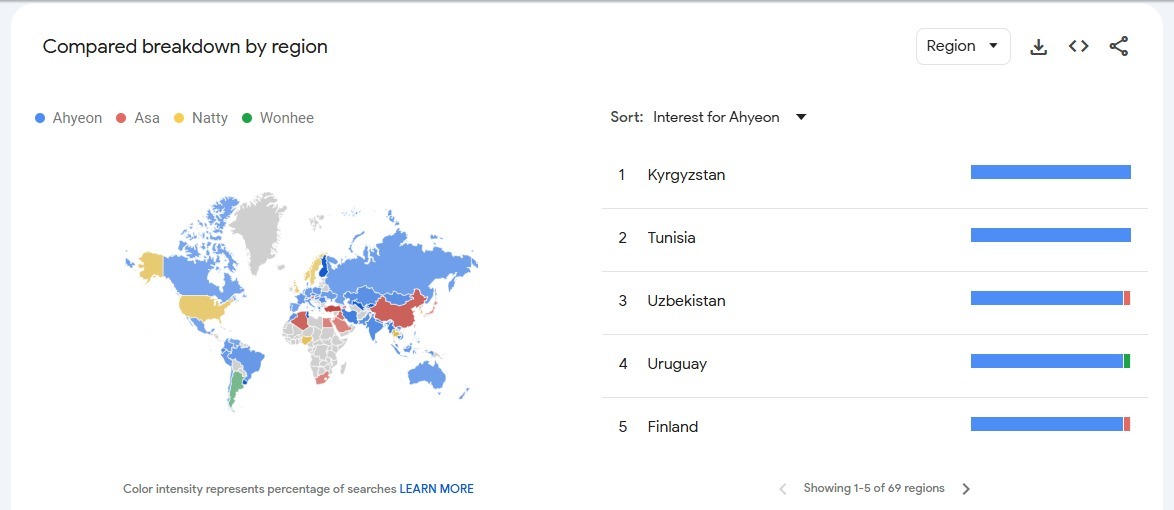
Task: Click the previous page arrow
Action: coord(783,489)
